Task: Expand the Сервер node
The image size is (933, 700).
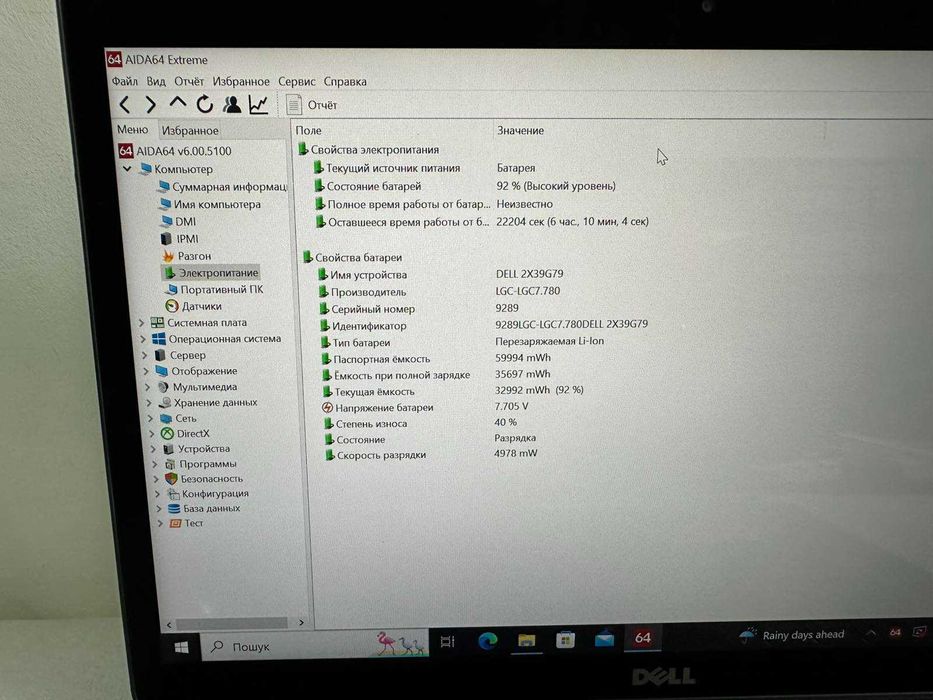Action: (x=145, y=355)
